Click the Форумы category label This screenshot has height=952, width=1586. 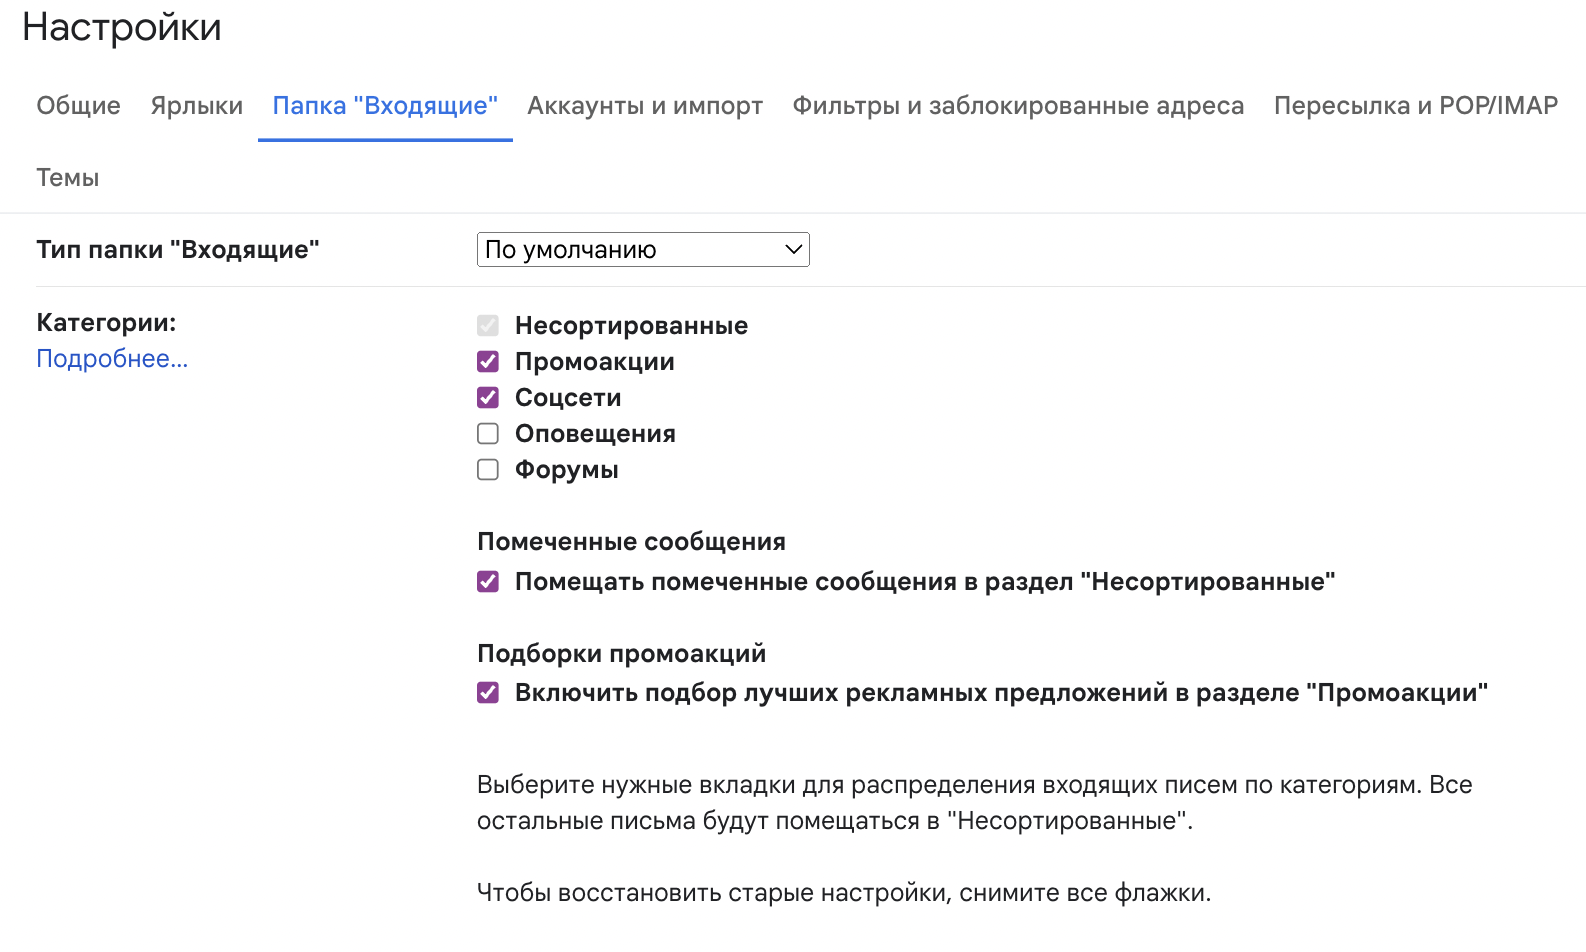(x=567, y=470)
